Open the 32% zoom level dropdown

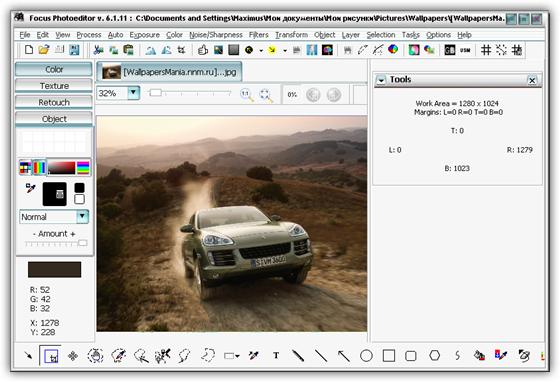click(x=133, y=93)
